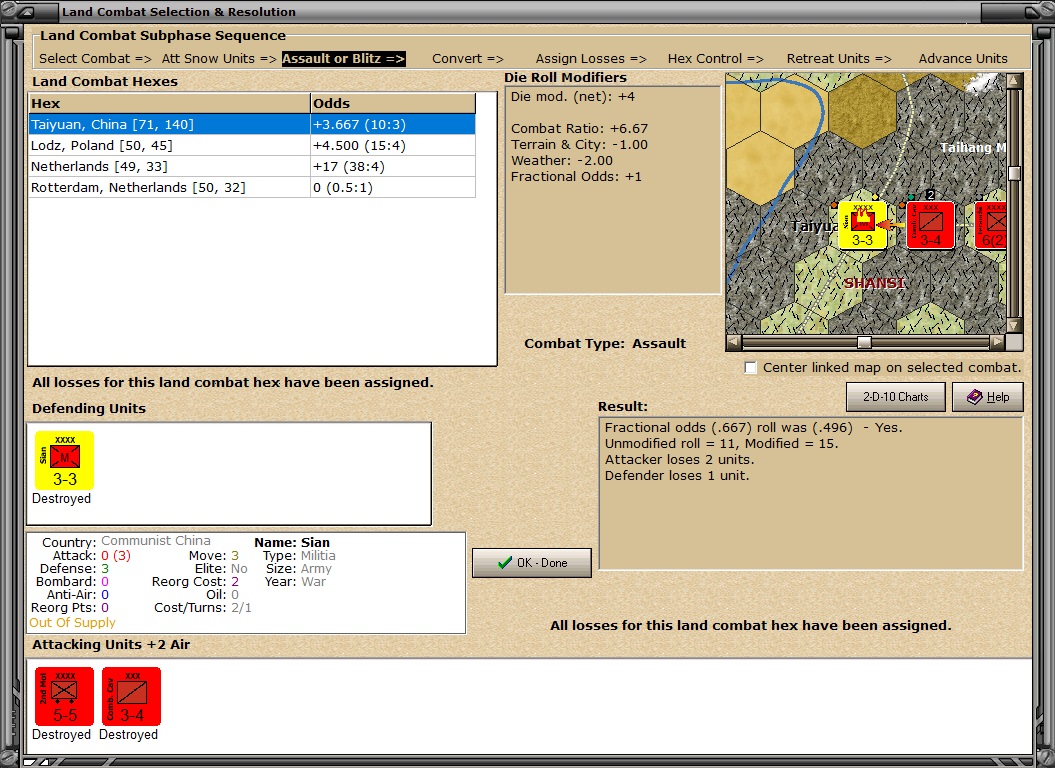This screenshot has width=1055, height=768.
Task: Click the green checkmark on OK - Done
Action: point(505,563)
